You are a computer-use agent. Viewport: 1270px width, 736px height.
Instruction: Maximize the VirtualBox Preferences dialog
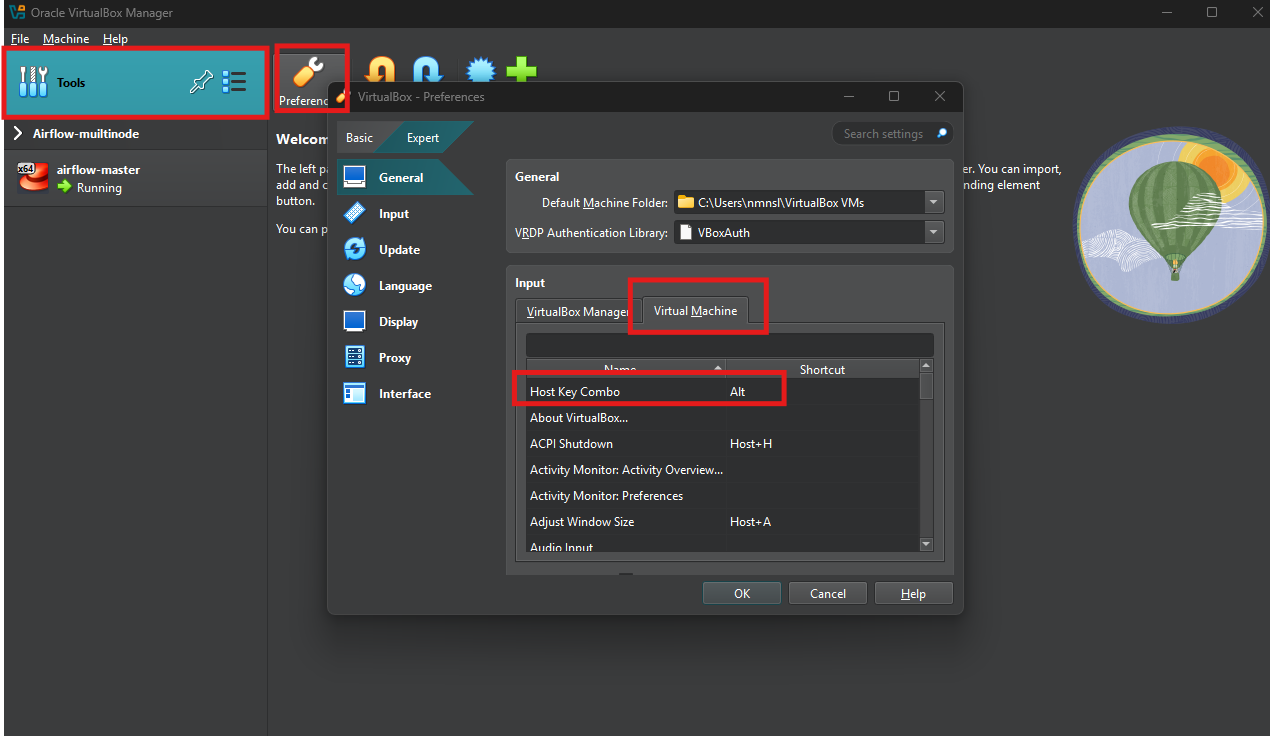(x=894, y=96)
